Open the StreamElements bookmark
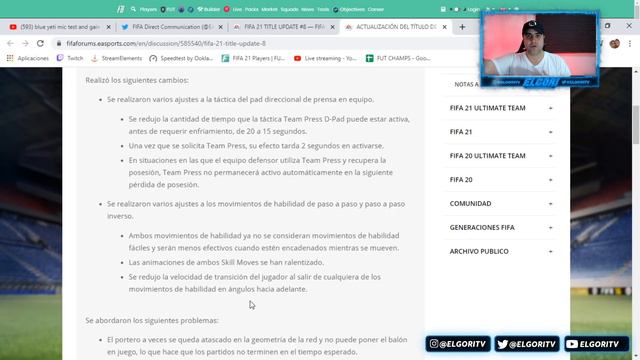The height and width of the screenshot is (360, 640). [116, 58]
